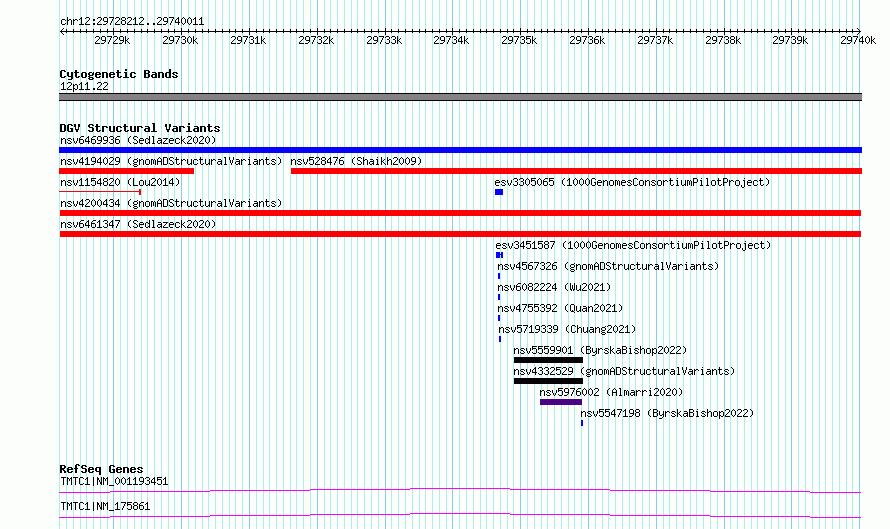Click the nsv4194029 red variant bar
Image resolution: width=890 pixels, height=529 pixels.
127,171
